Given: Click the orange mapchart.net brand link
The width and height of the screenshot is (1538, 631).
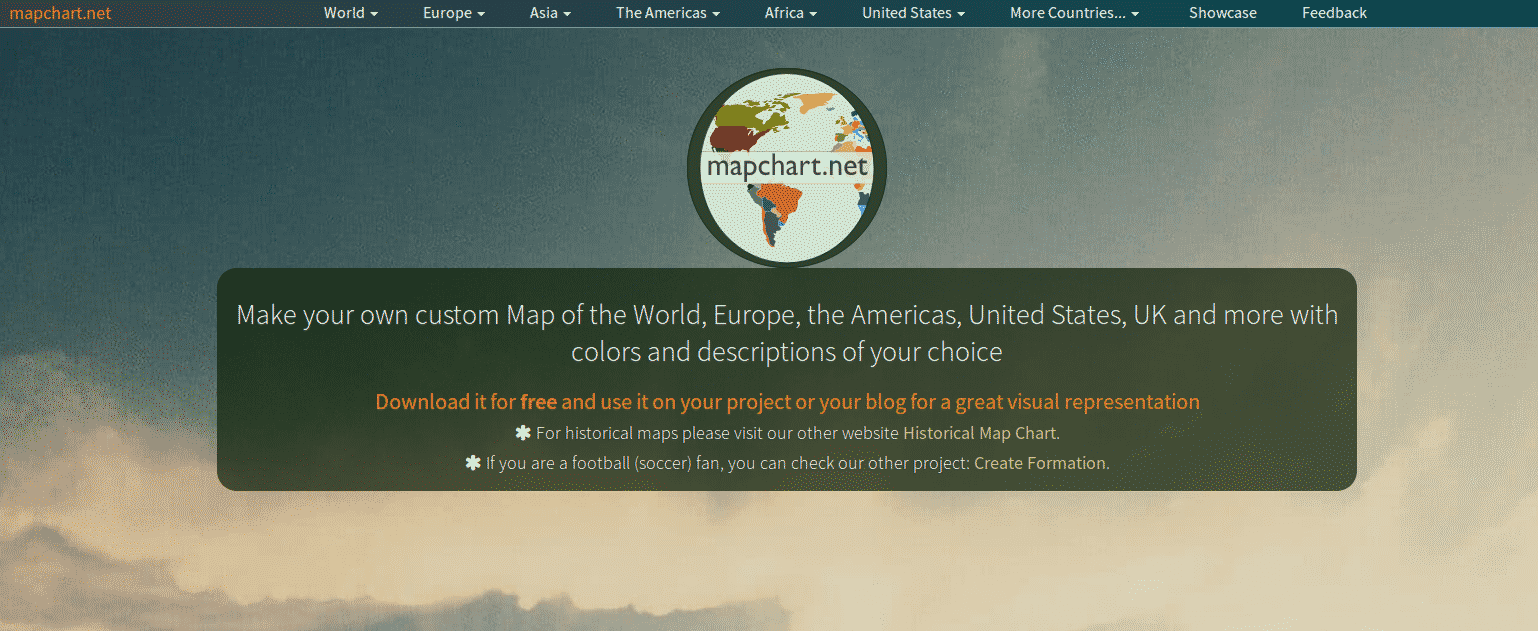Looking at the screenshot, I should pos(60,13).
